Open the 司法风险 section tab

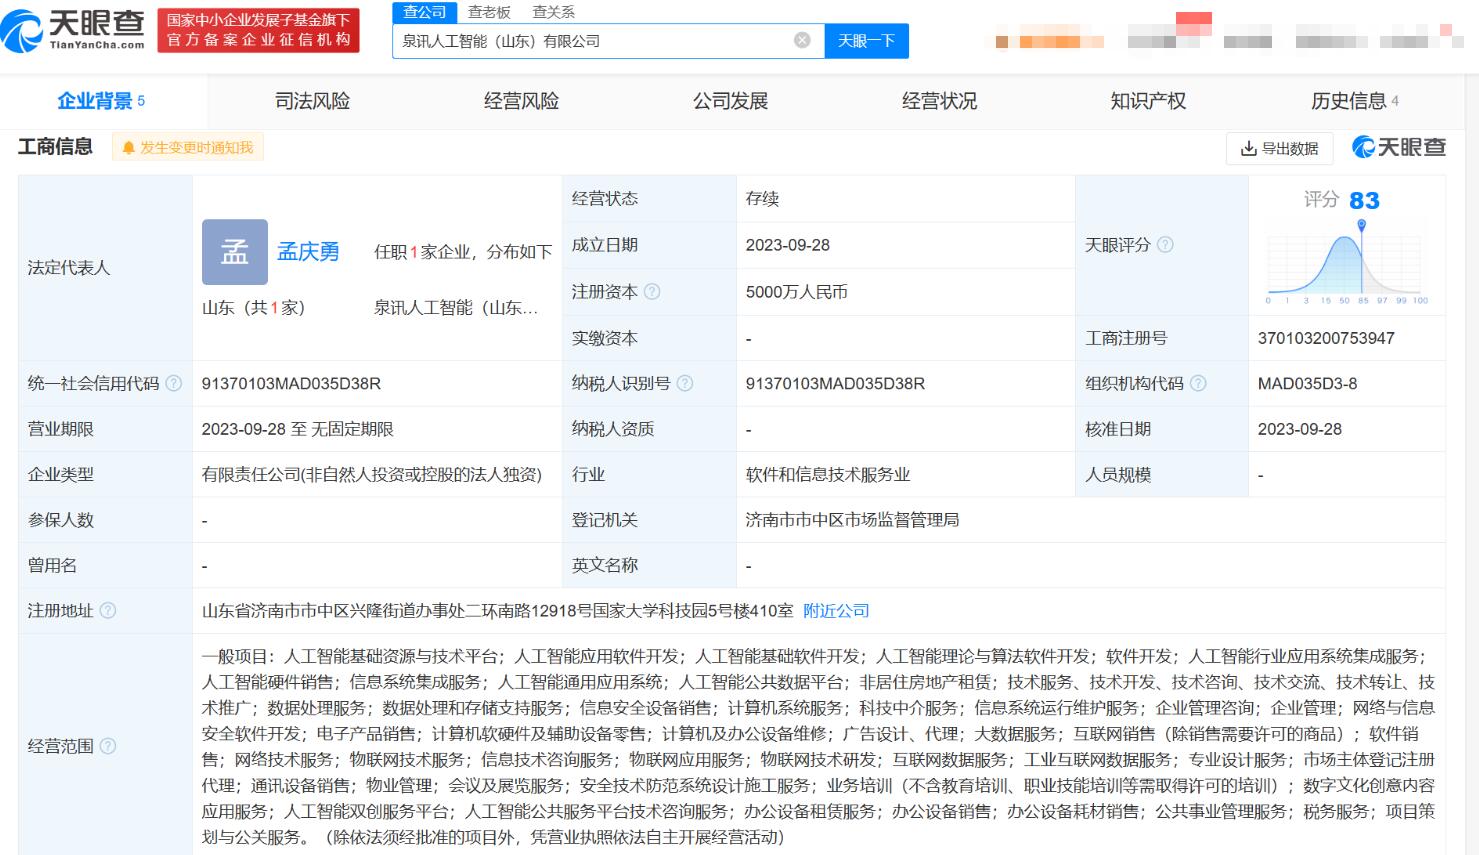click(x=310, y=100)
